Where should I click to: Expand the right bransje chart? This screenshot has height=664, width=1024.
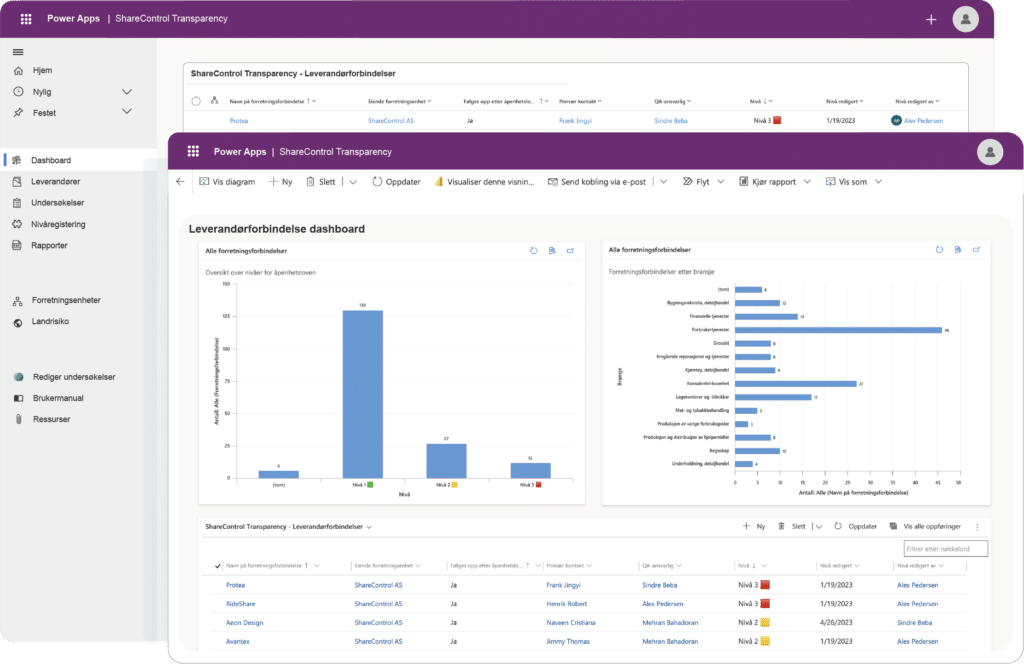click(976, 249)
